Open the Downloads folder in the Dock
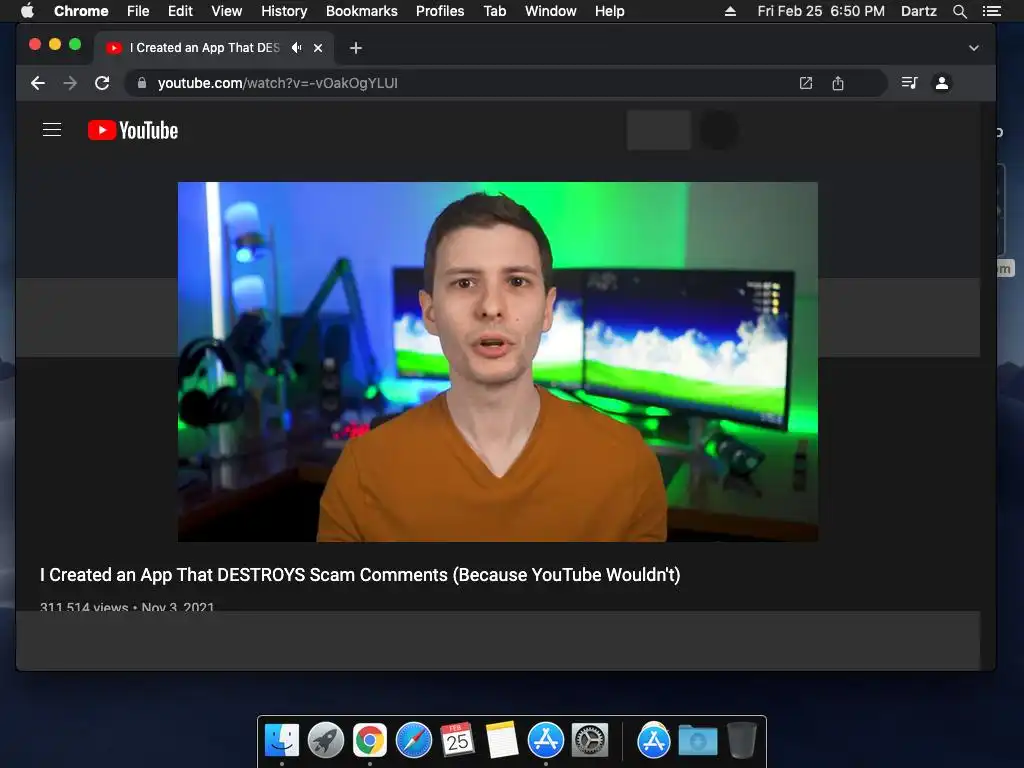1024x768 pixels. [x=697, y=741]
